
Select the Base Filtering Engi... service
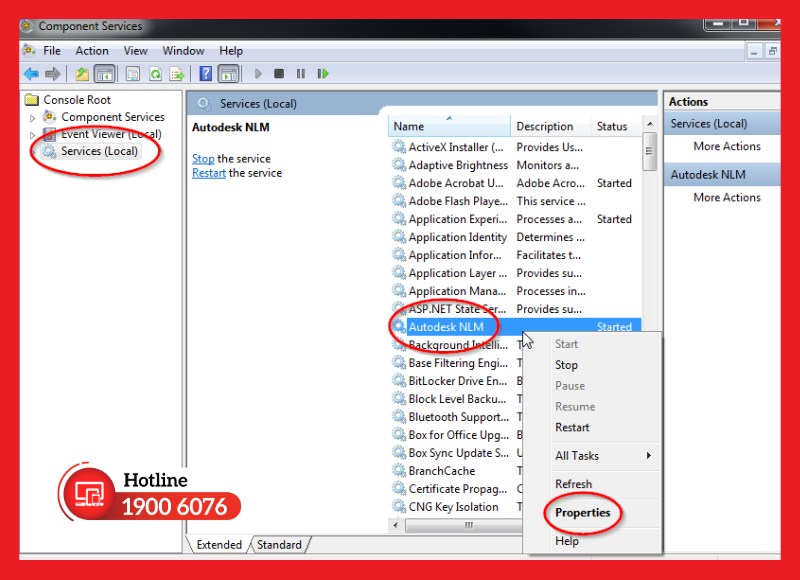coord(458,363)
